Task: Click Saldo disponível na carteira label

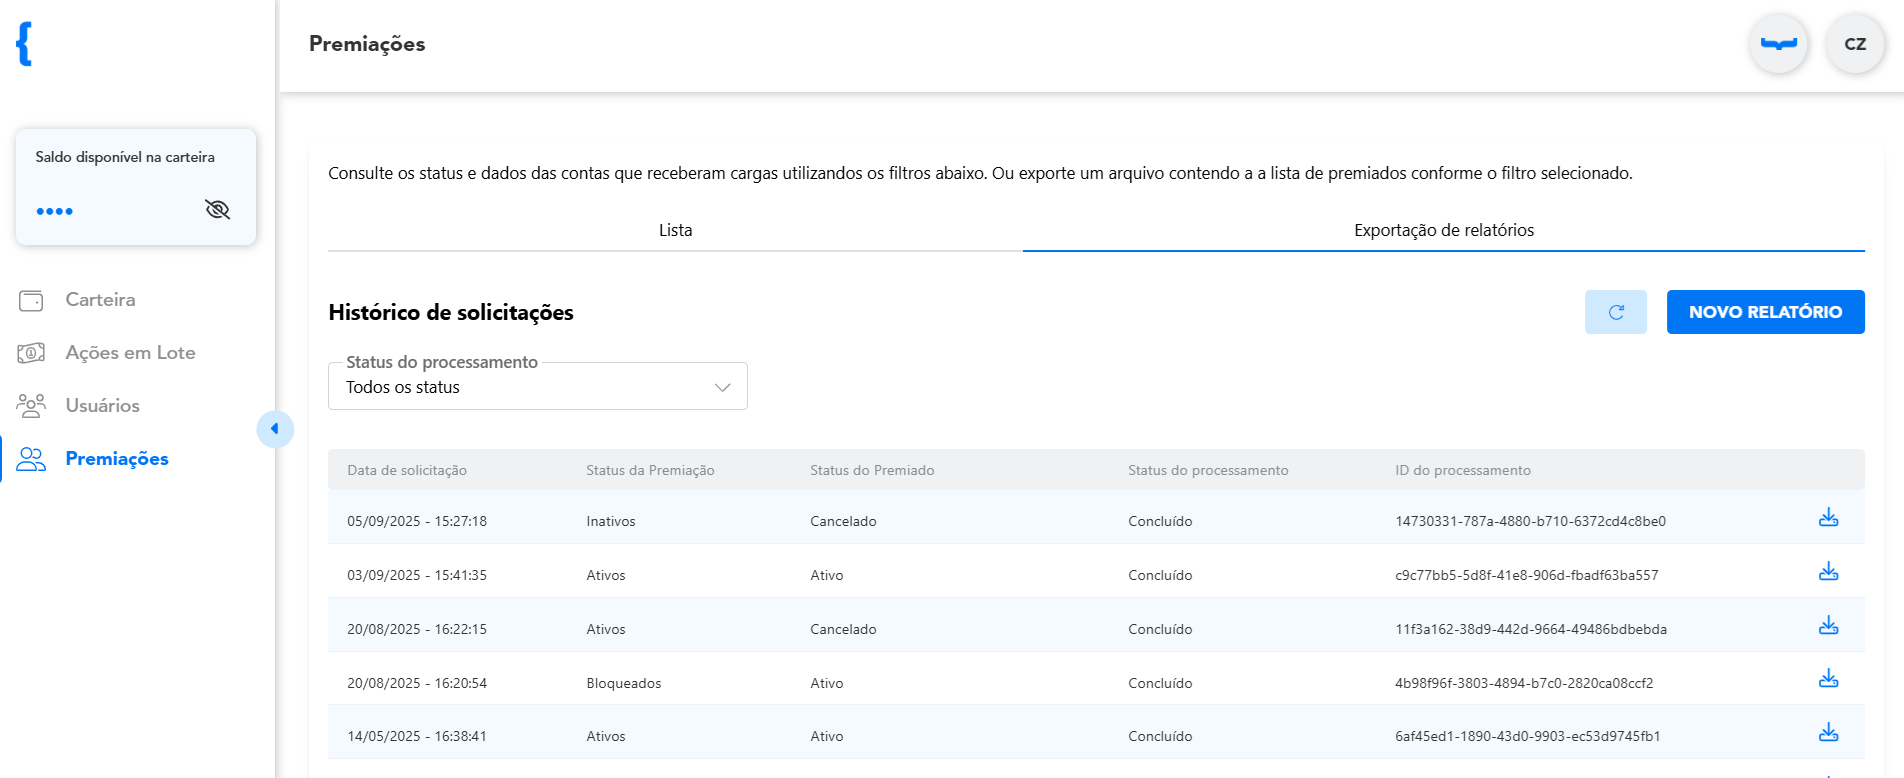Action: click(125, 157)
